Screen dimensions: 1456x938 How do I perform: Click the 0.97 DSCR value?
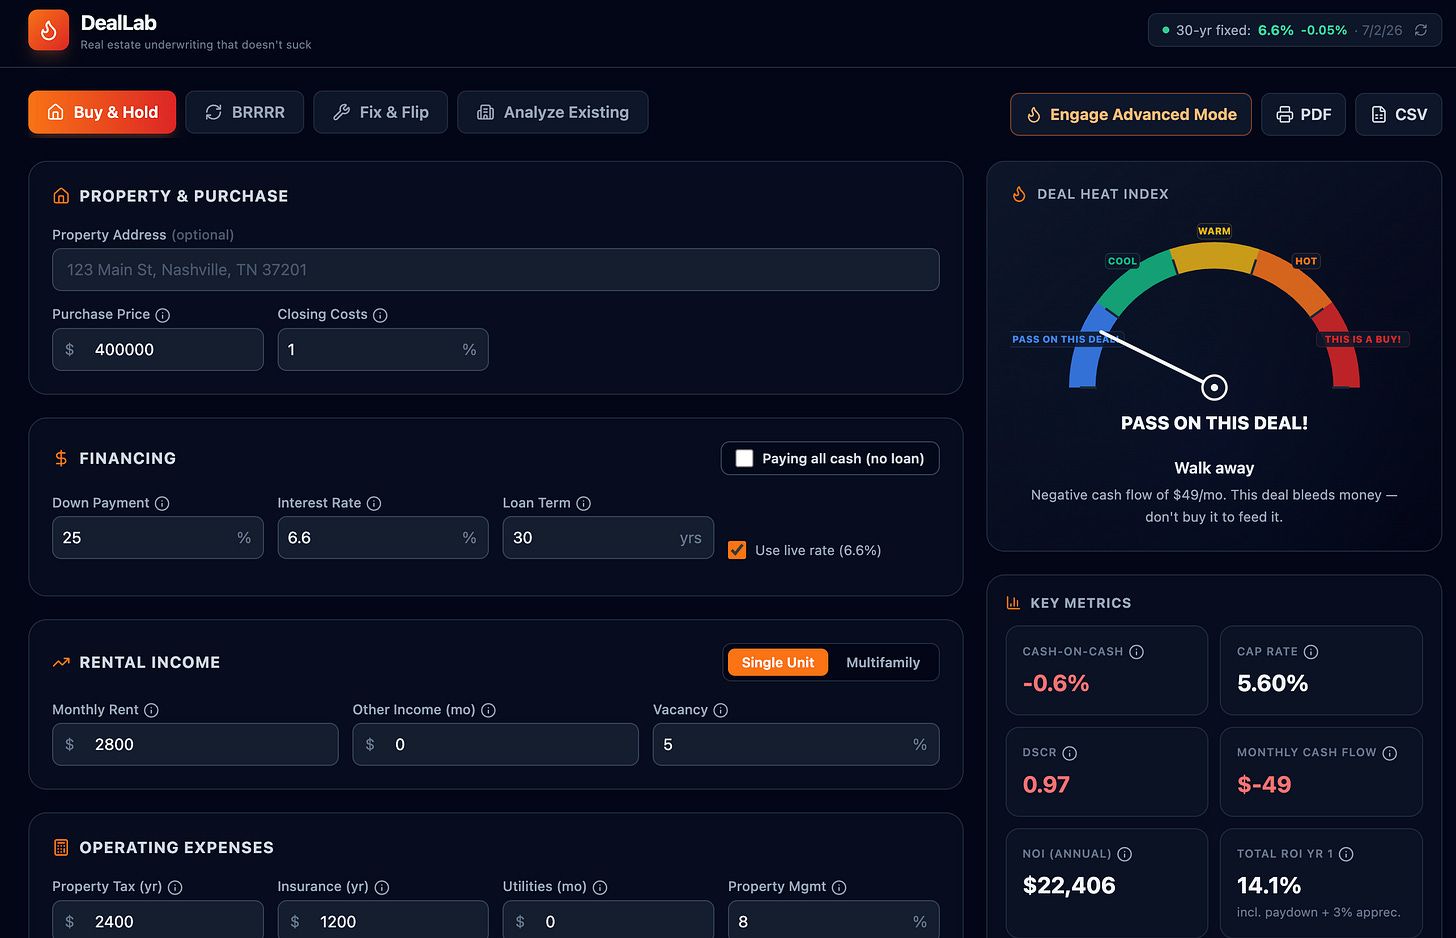[1046, 784]
